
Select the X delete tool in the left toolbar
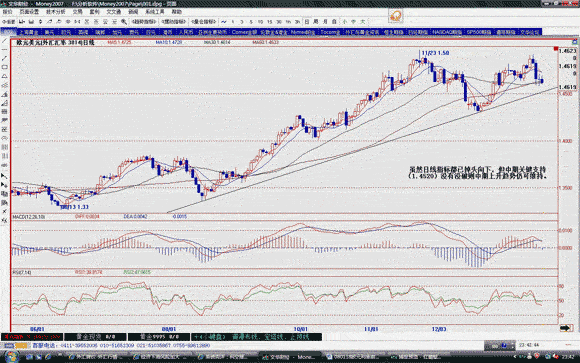4,212
